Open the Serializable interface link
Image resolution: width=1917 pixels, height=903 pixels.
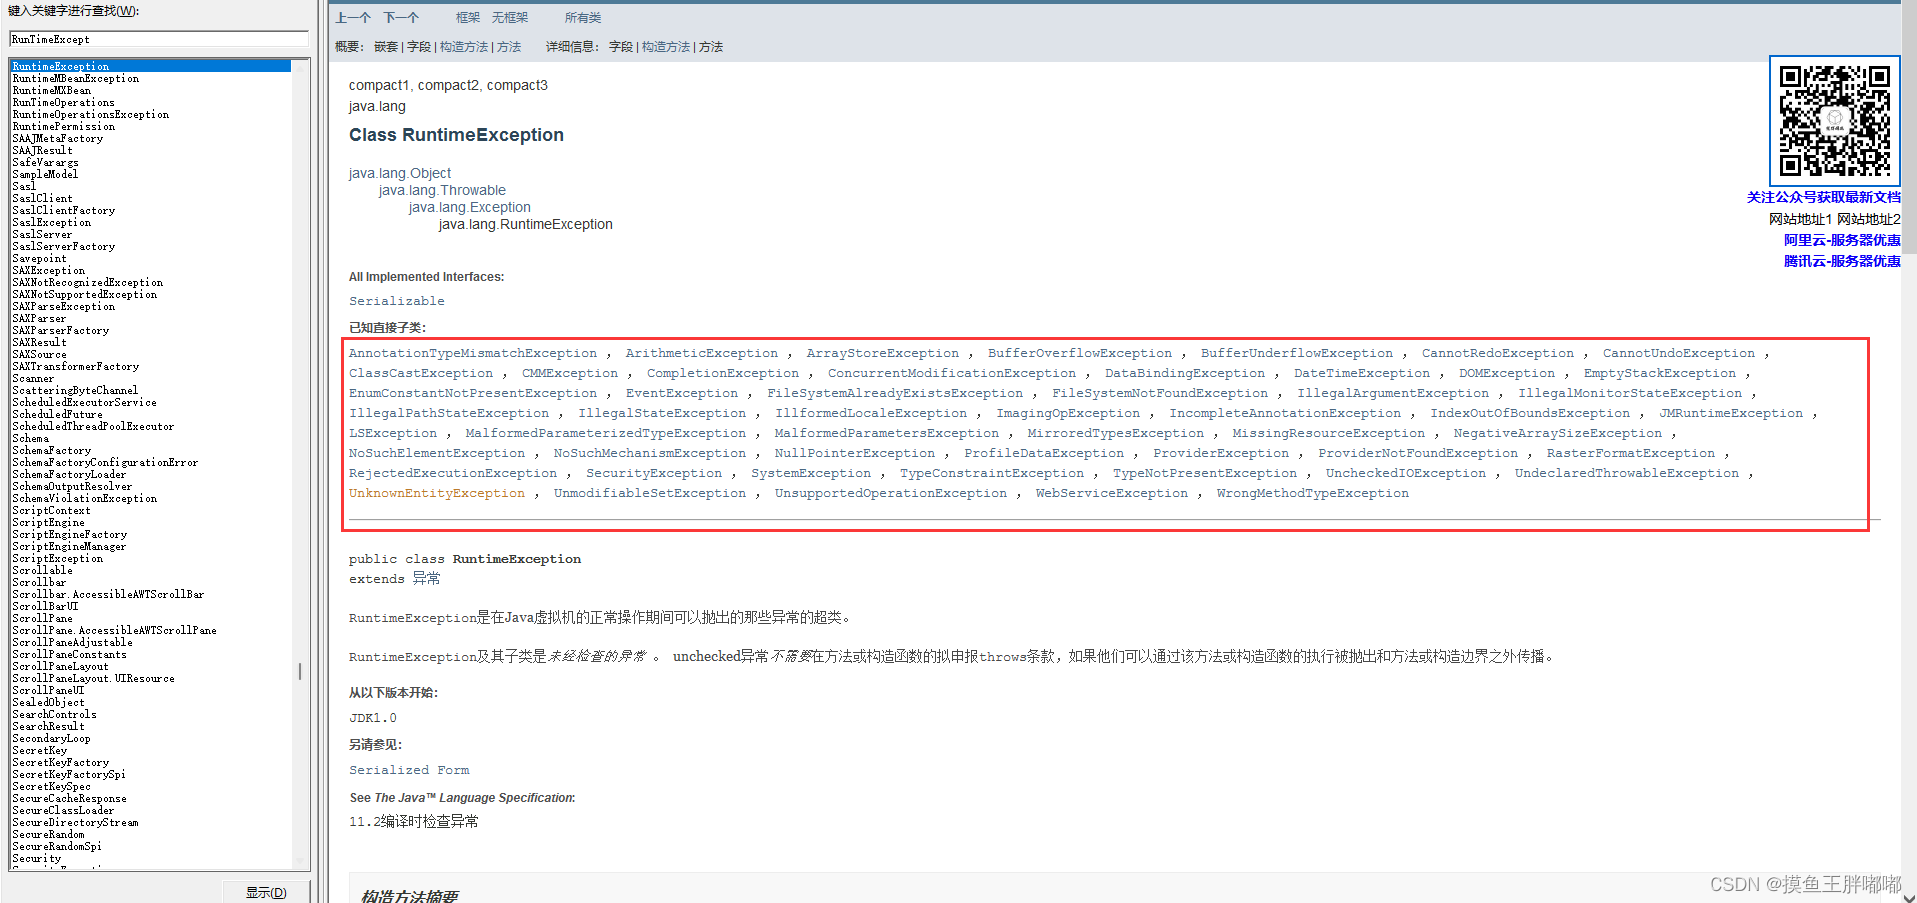tap(397, 301)
